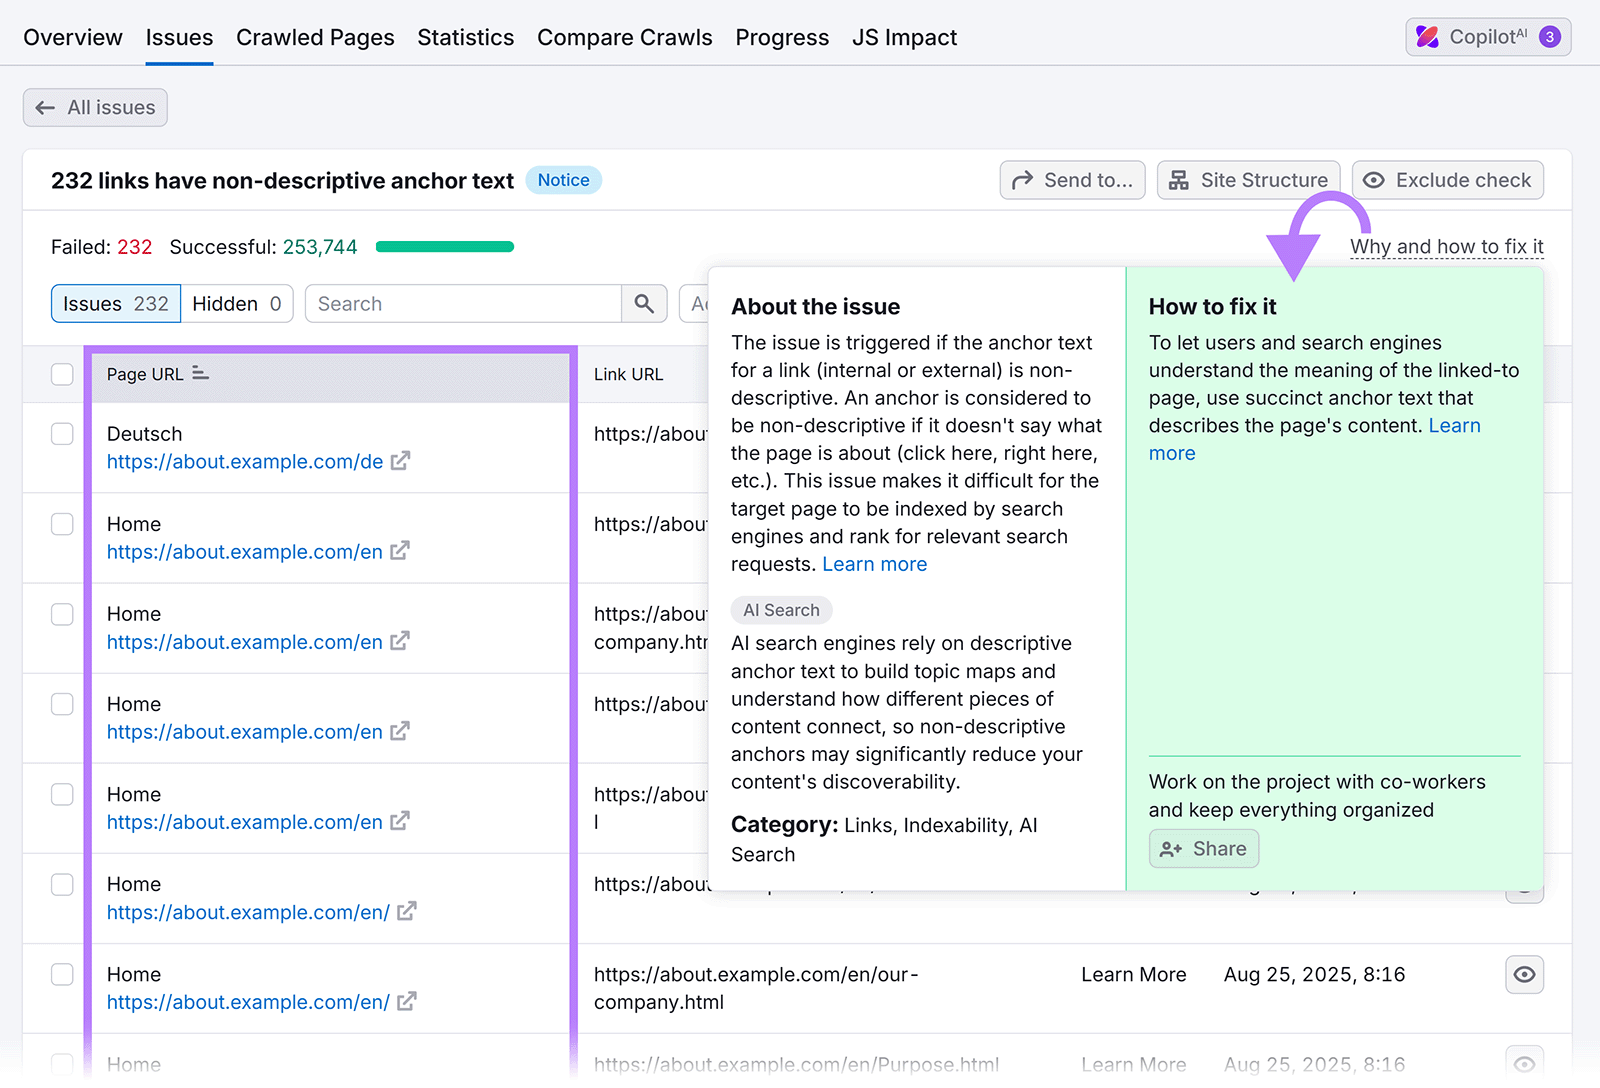Click the Share button
1600x1088 pixels.
point(1203,848)
